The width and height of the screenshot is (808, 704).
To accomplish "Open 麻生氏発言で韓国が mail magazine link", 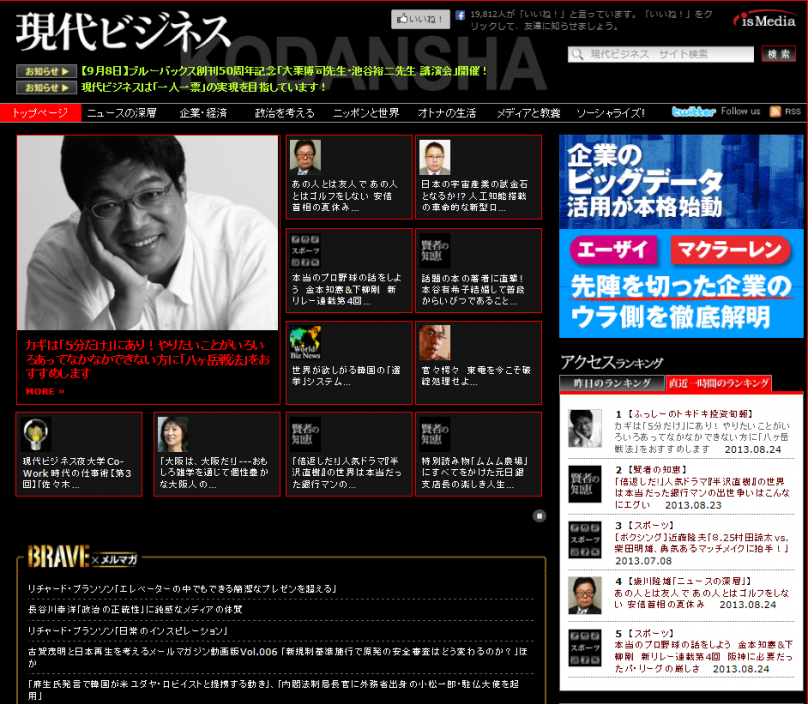I will [273, 690].
